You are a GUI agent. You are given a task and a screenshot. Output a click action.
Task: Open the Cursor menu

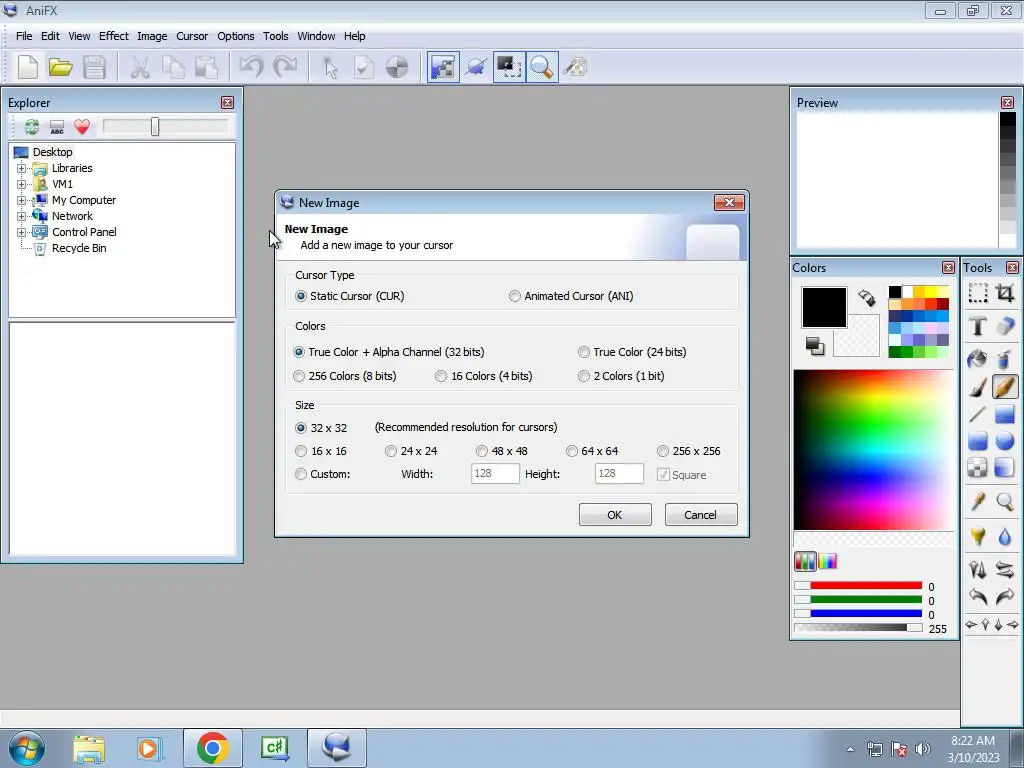pyautogui.click(x=192, y=36)
